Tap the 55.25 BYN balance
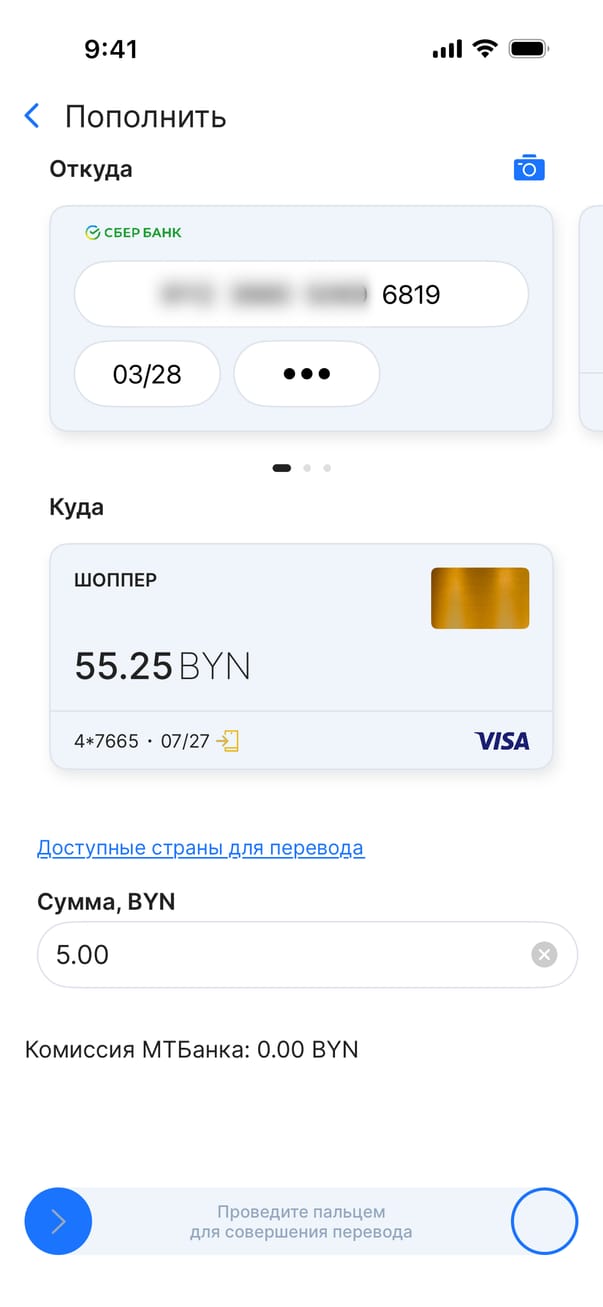603x1307 pixels. tap(162, 666)
